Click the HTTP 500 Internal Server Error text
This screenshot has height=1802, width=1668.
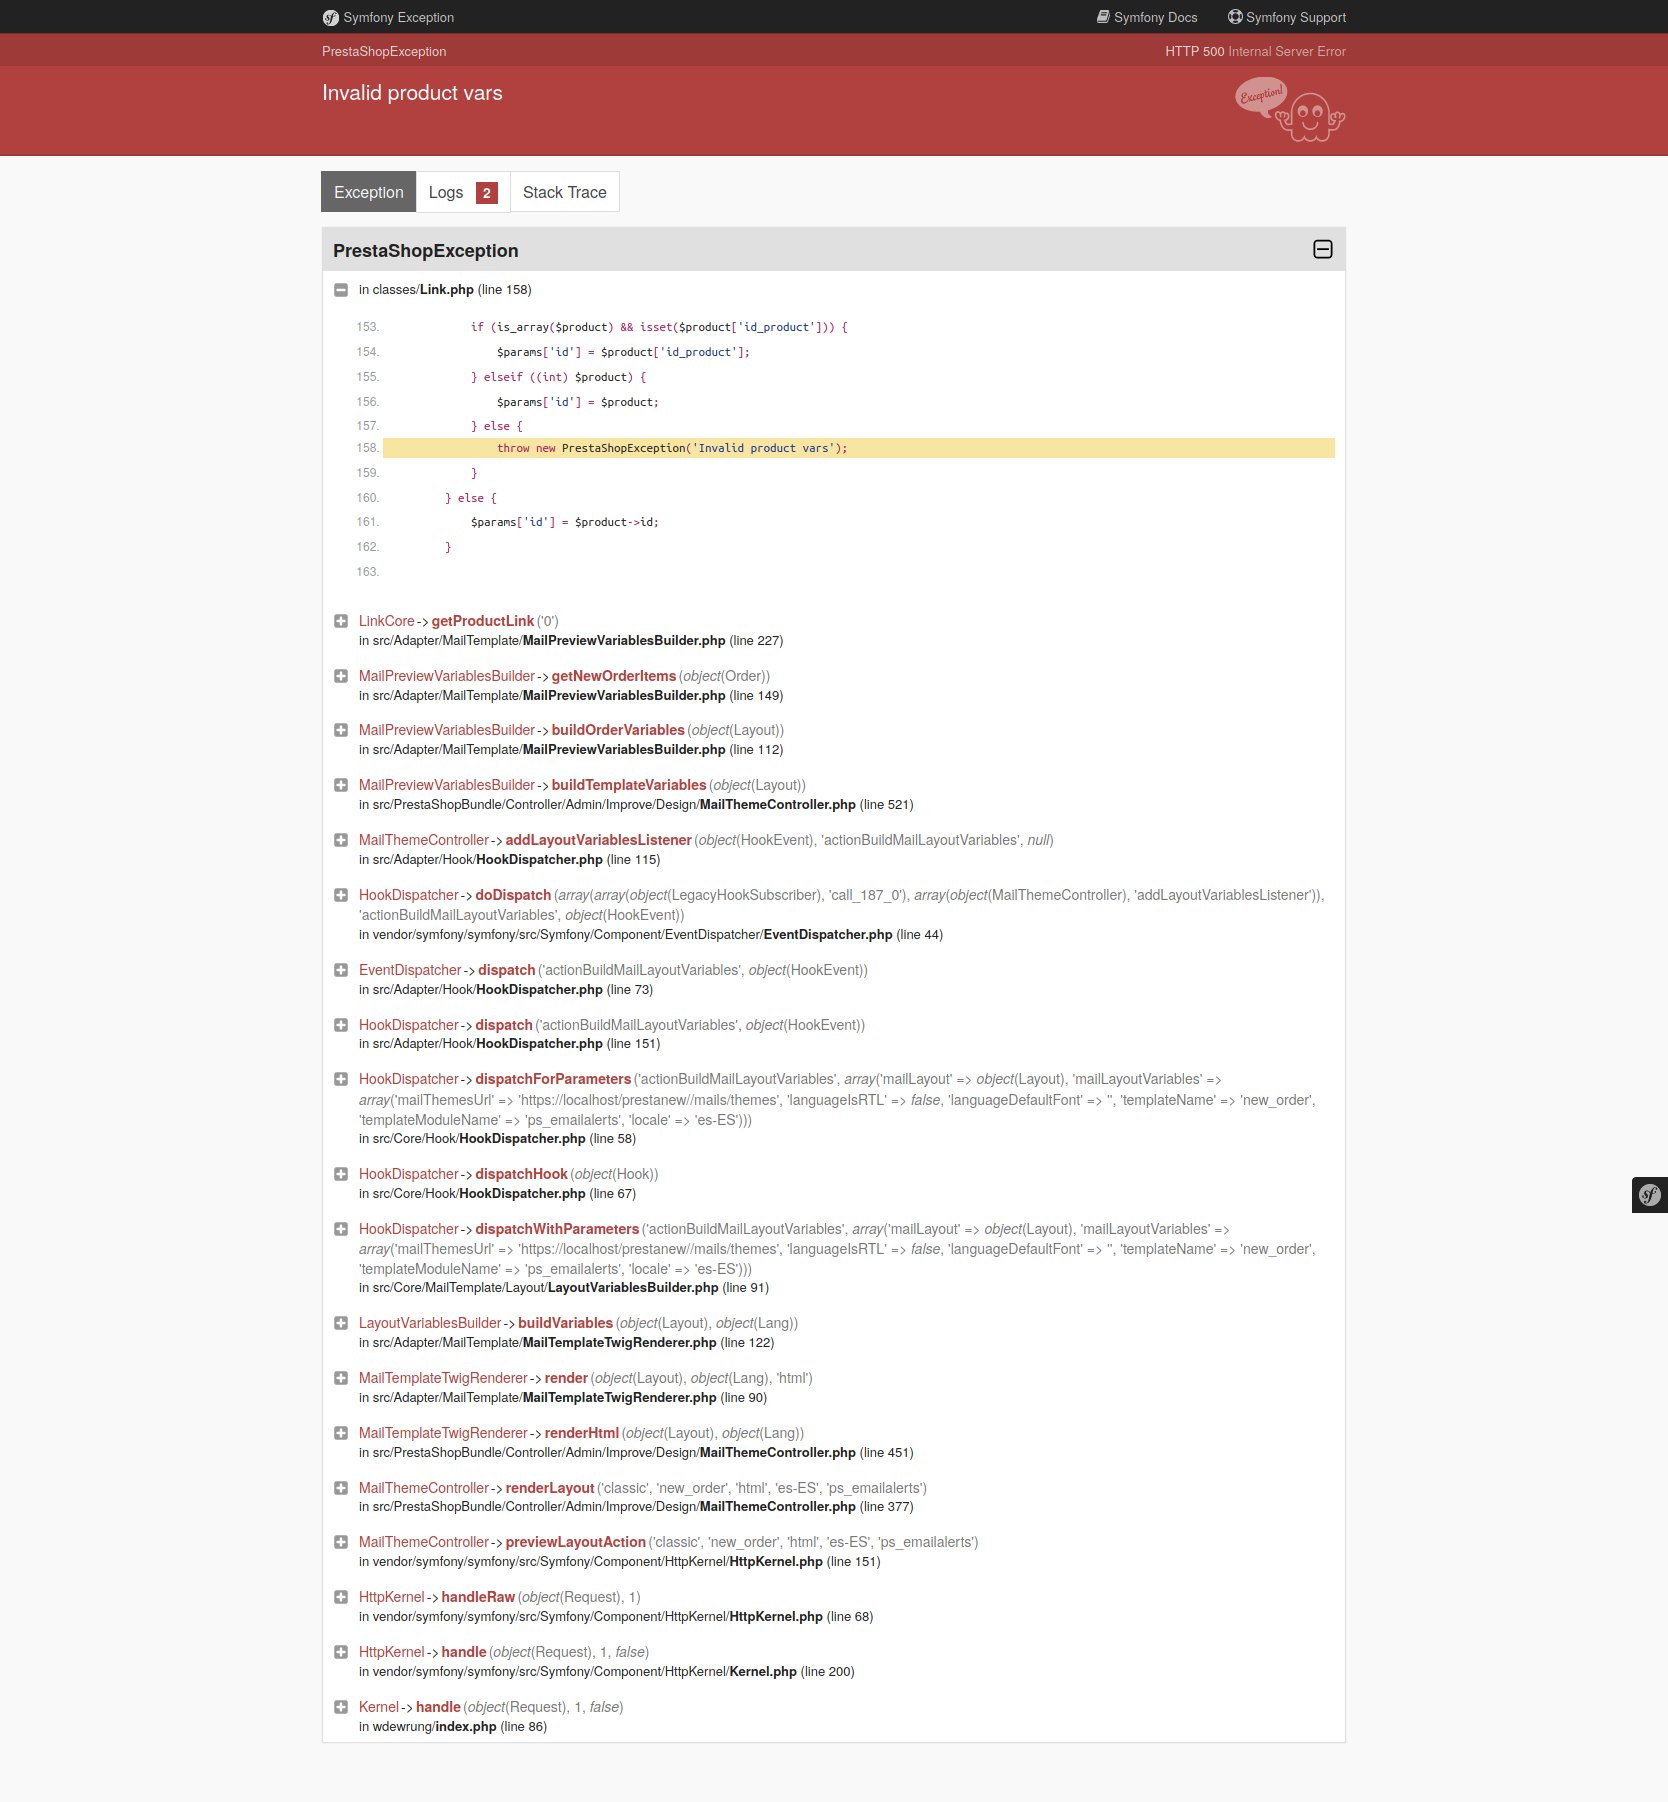tap(1255, 51)
